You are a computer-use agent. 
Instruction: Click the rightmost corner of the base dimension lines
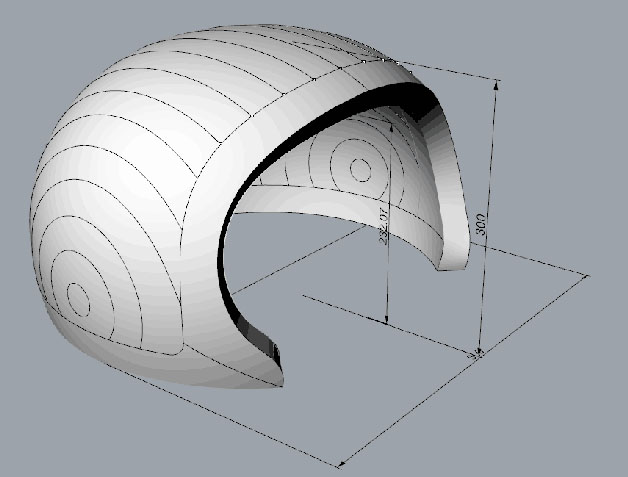[x=588, y=273]
